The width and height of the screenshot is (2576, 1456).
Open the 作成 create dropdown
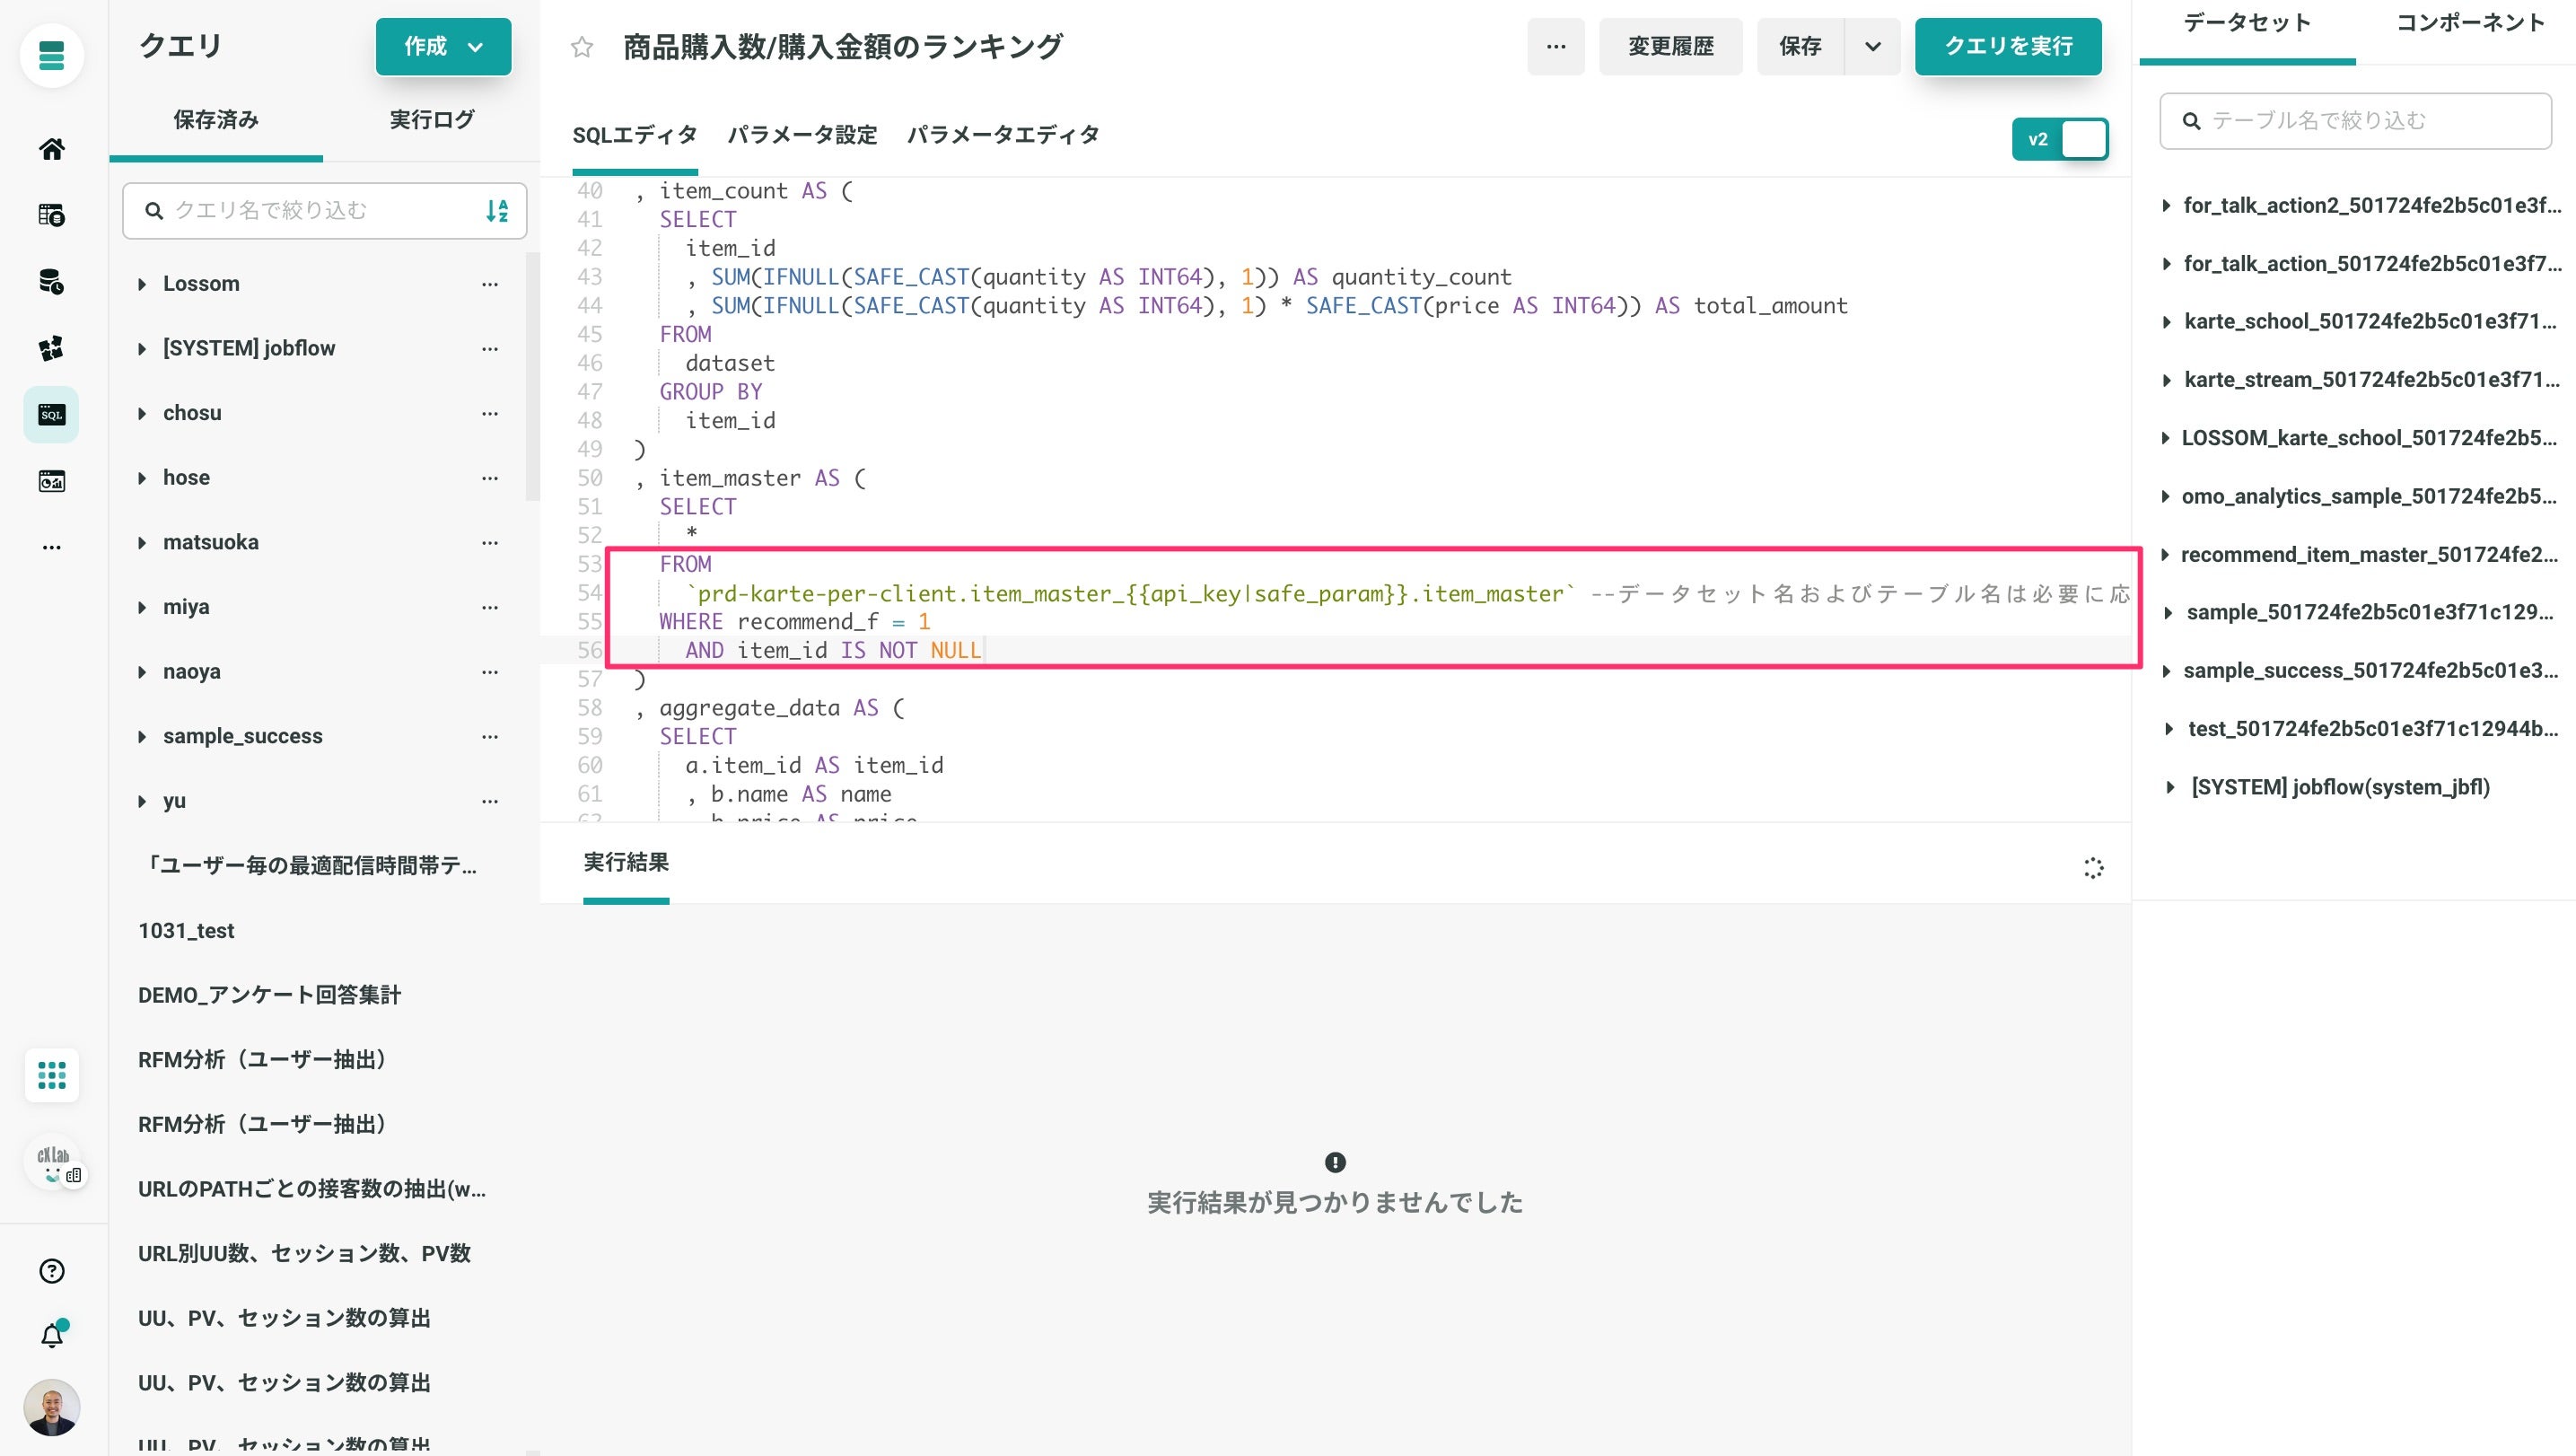(443, 46)
